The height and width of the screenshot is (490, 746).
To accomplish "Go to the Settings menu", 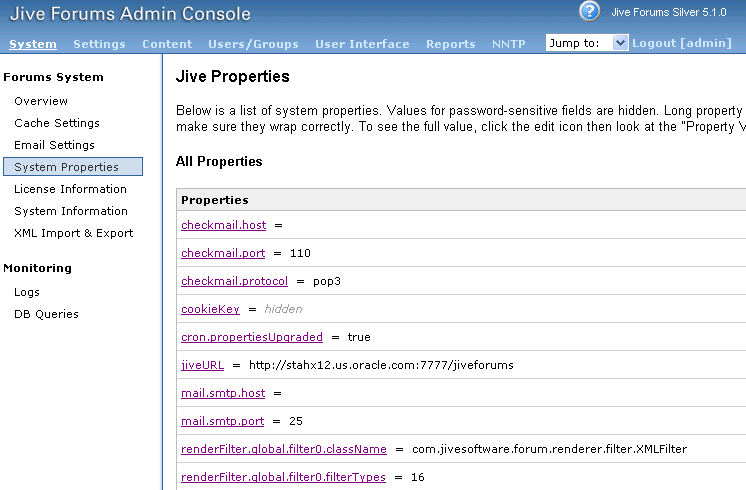I will [99, 44].
